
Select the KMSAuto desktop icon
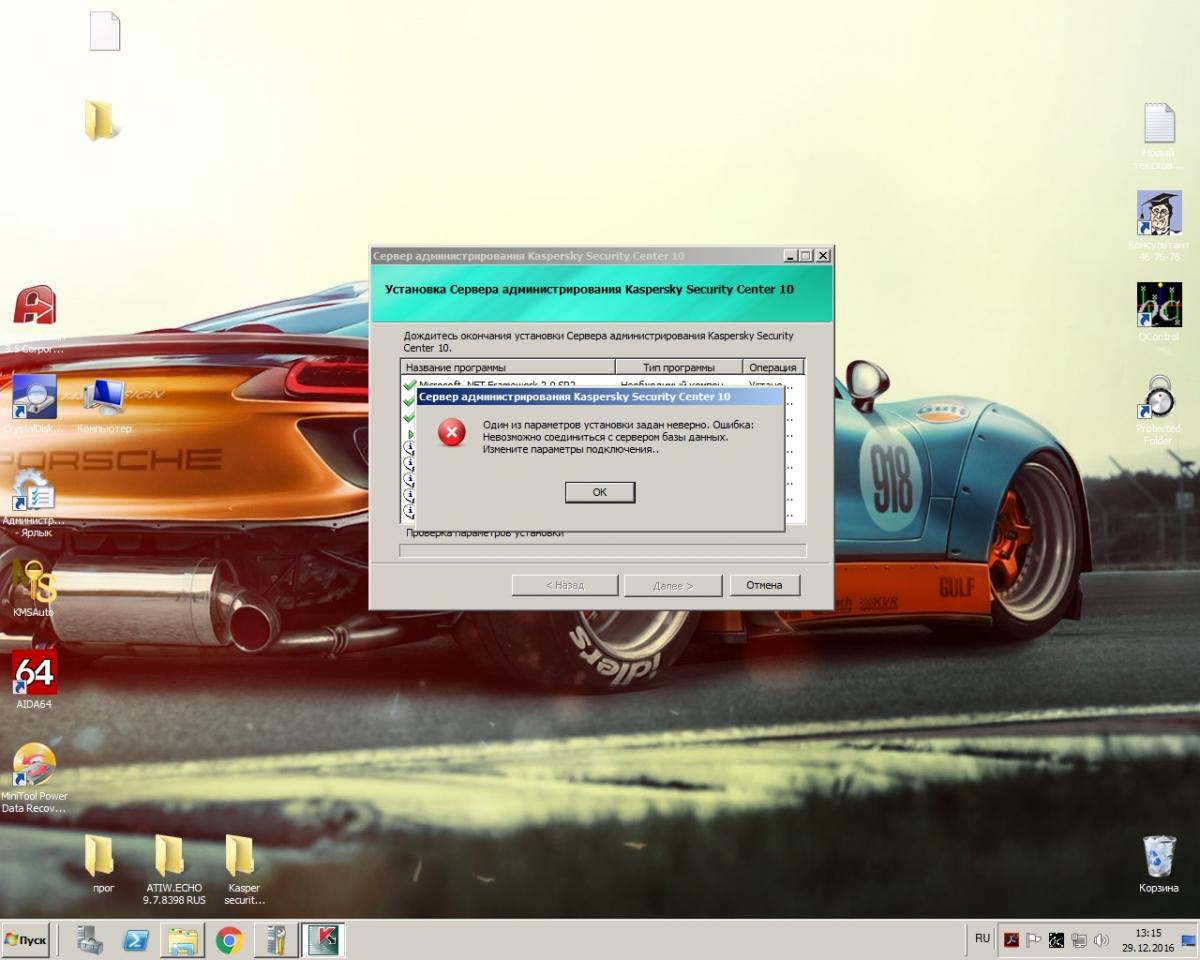[x=34, y=588]
